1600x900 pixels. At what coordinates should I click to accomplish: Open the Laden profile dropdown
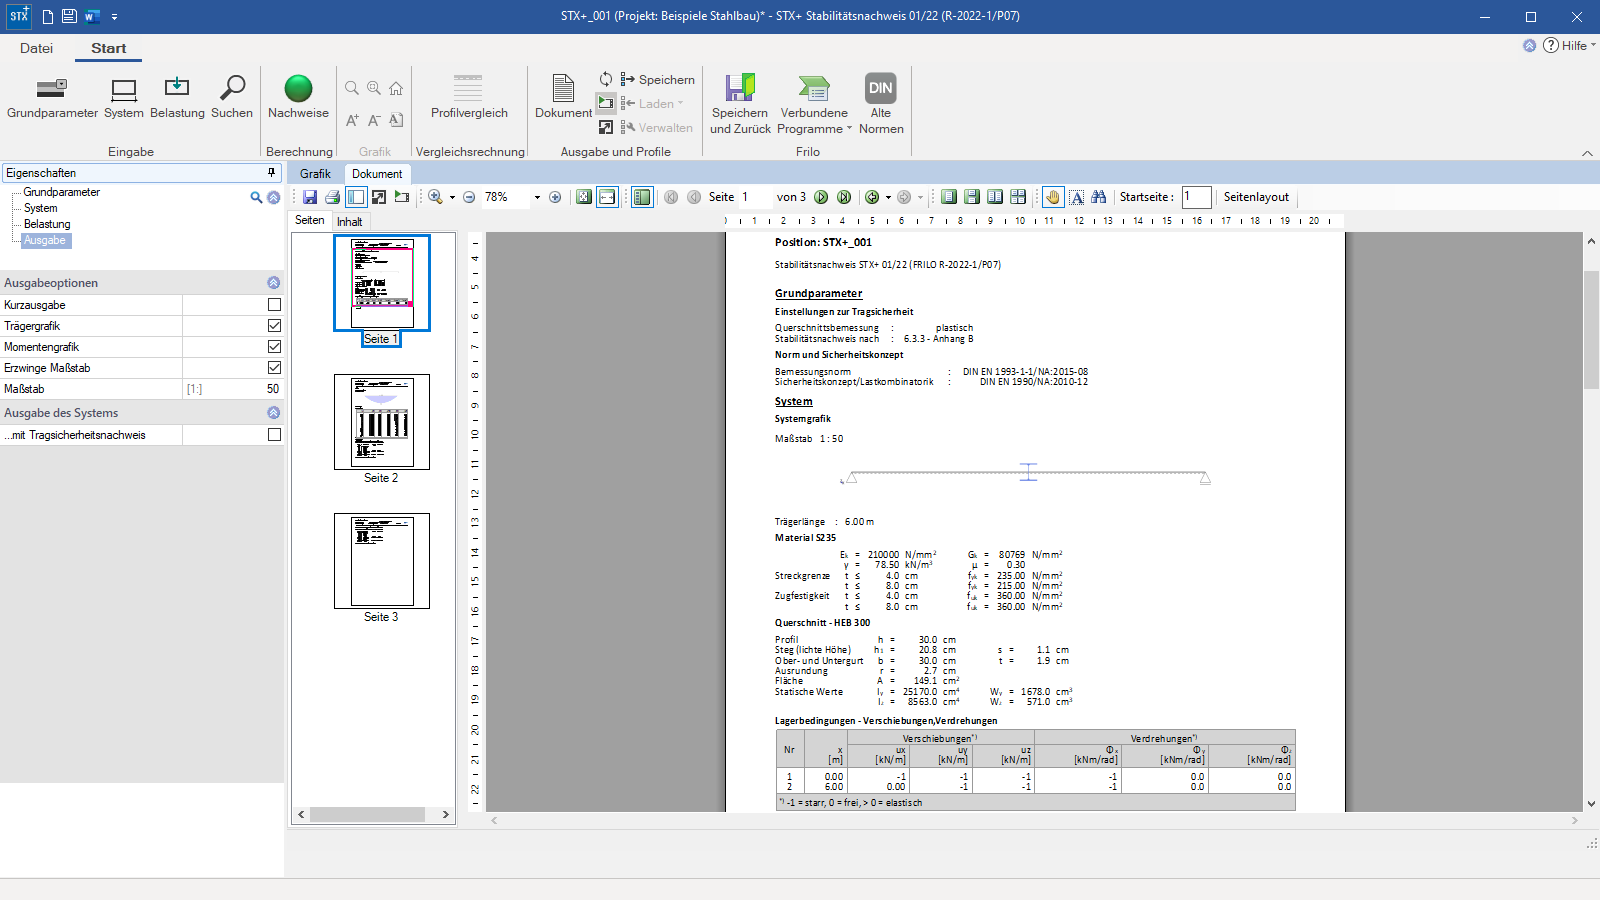tap(652, 104)
